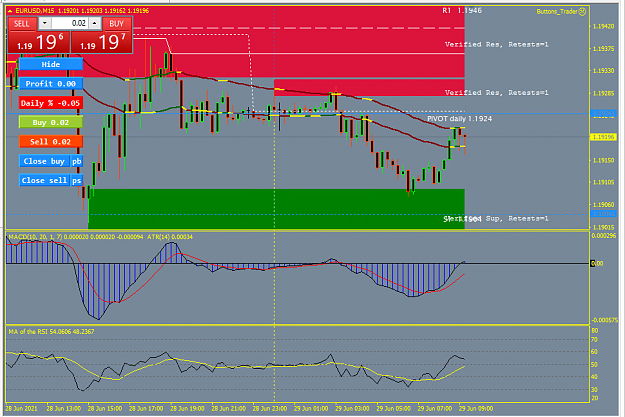Click the SELL one-click trading button
This screenshot has height=417, width=625.
[22, 24]
